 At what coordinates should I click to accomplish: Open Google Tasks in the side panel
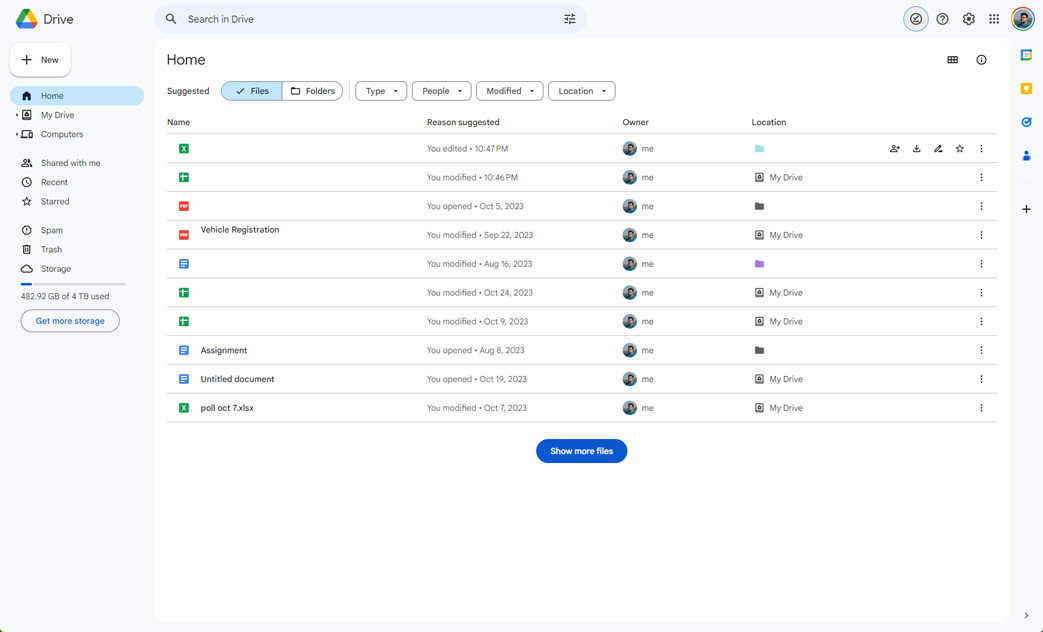pyautogui.click(x=1026, y=122)
